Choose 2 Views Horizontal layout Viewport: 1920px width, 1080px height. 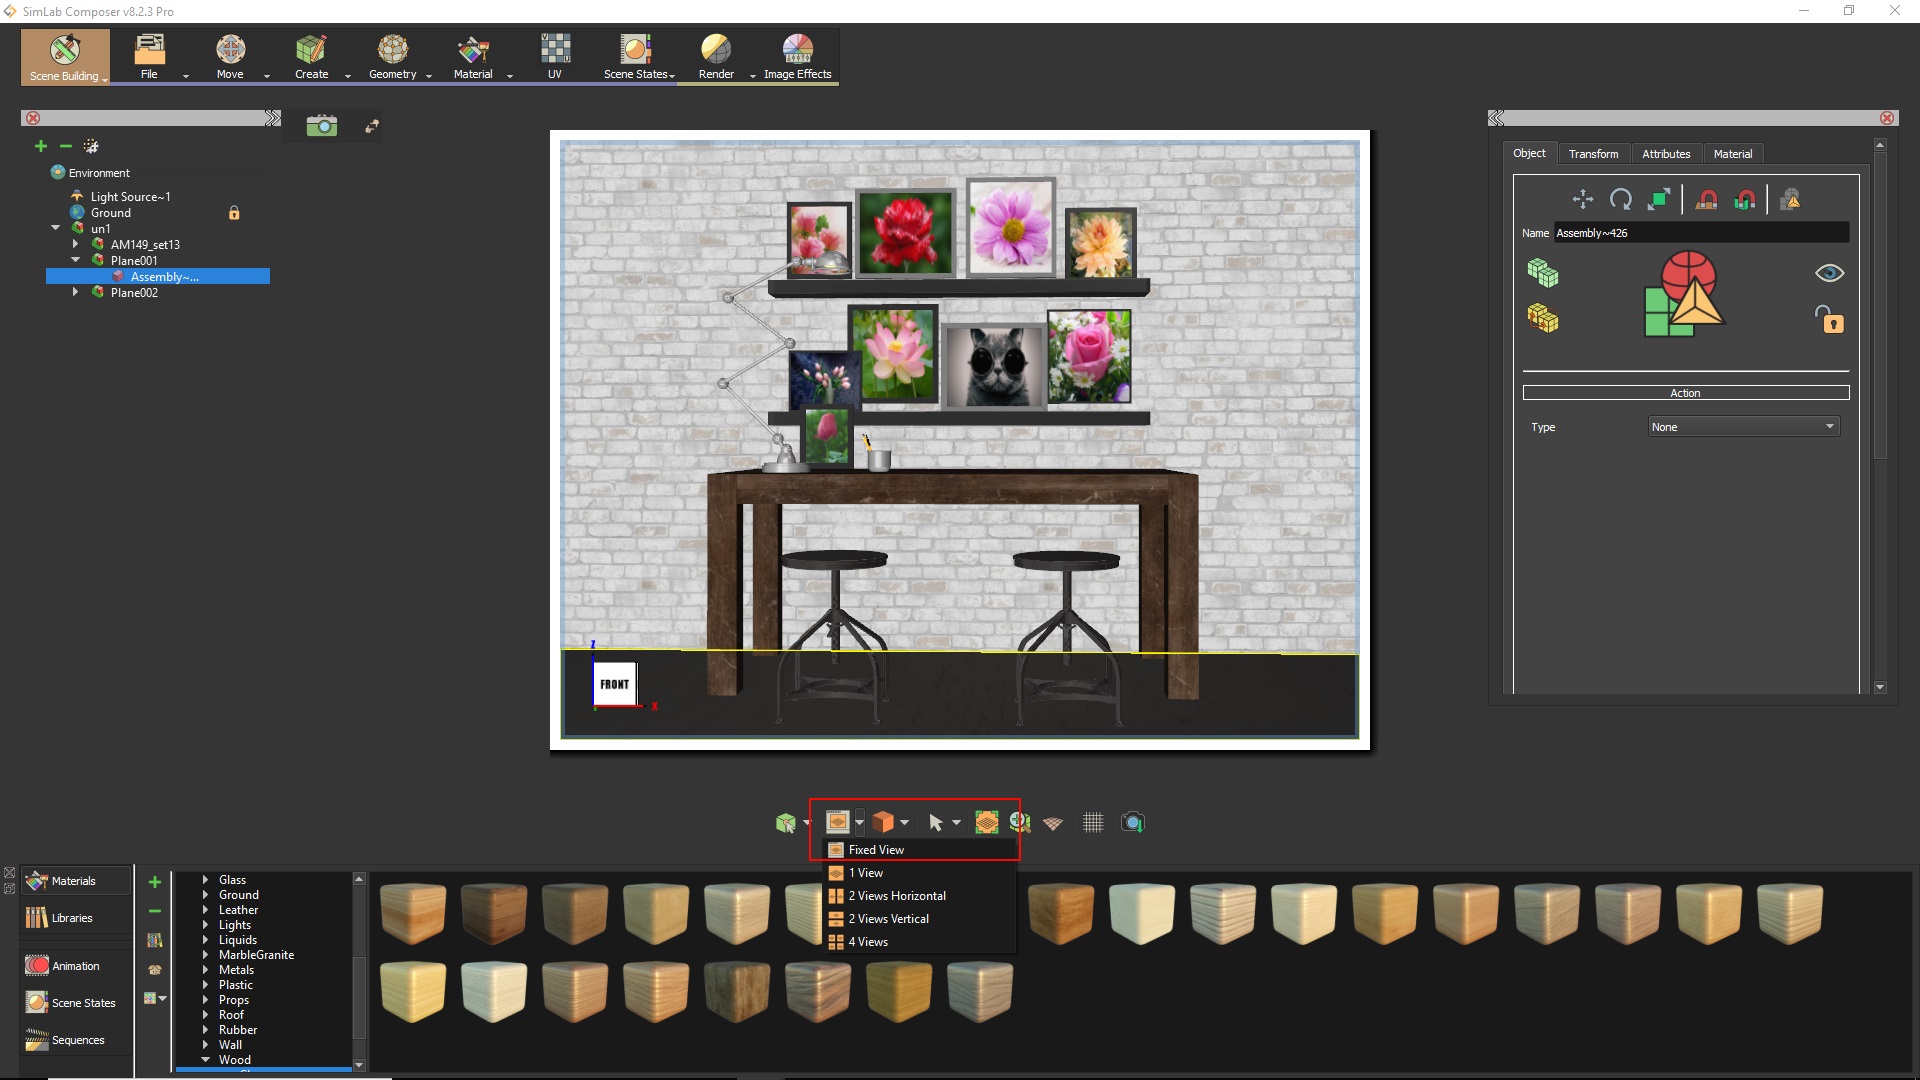918,896
